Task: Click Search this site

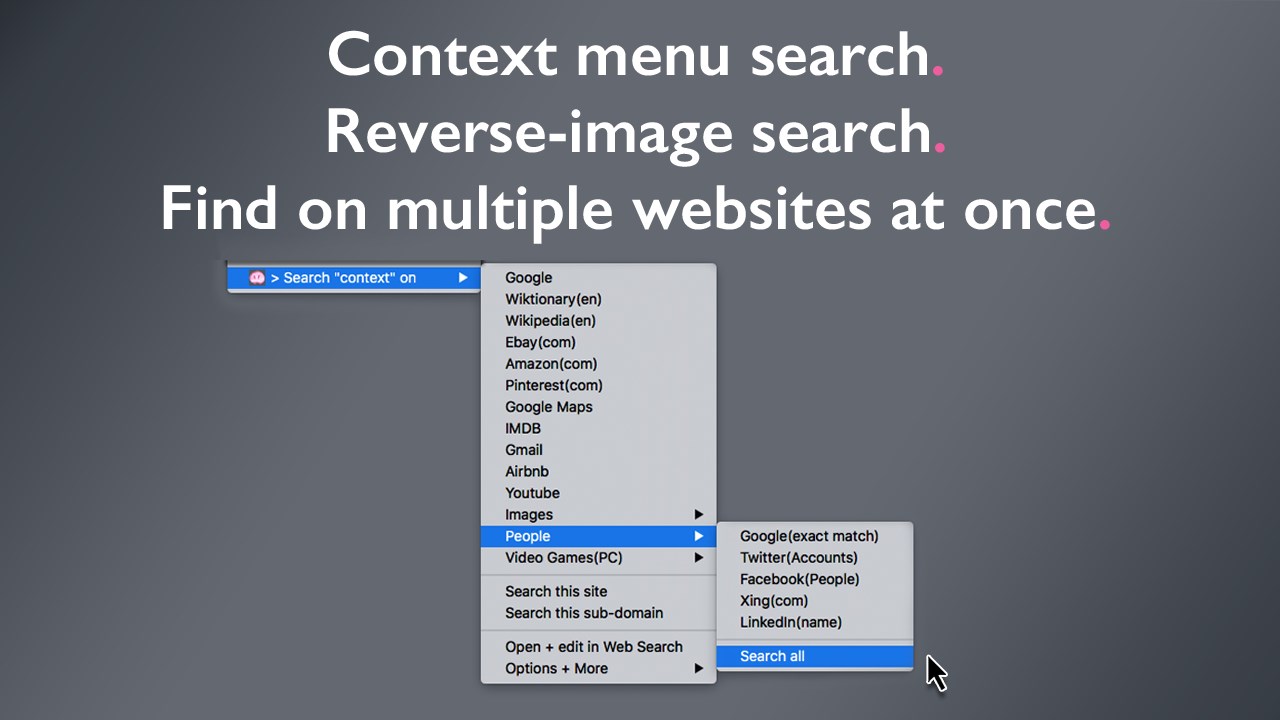Action: pyautogui.click(x=598, y=591)
